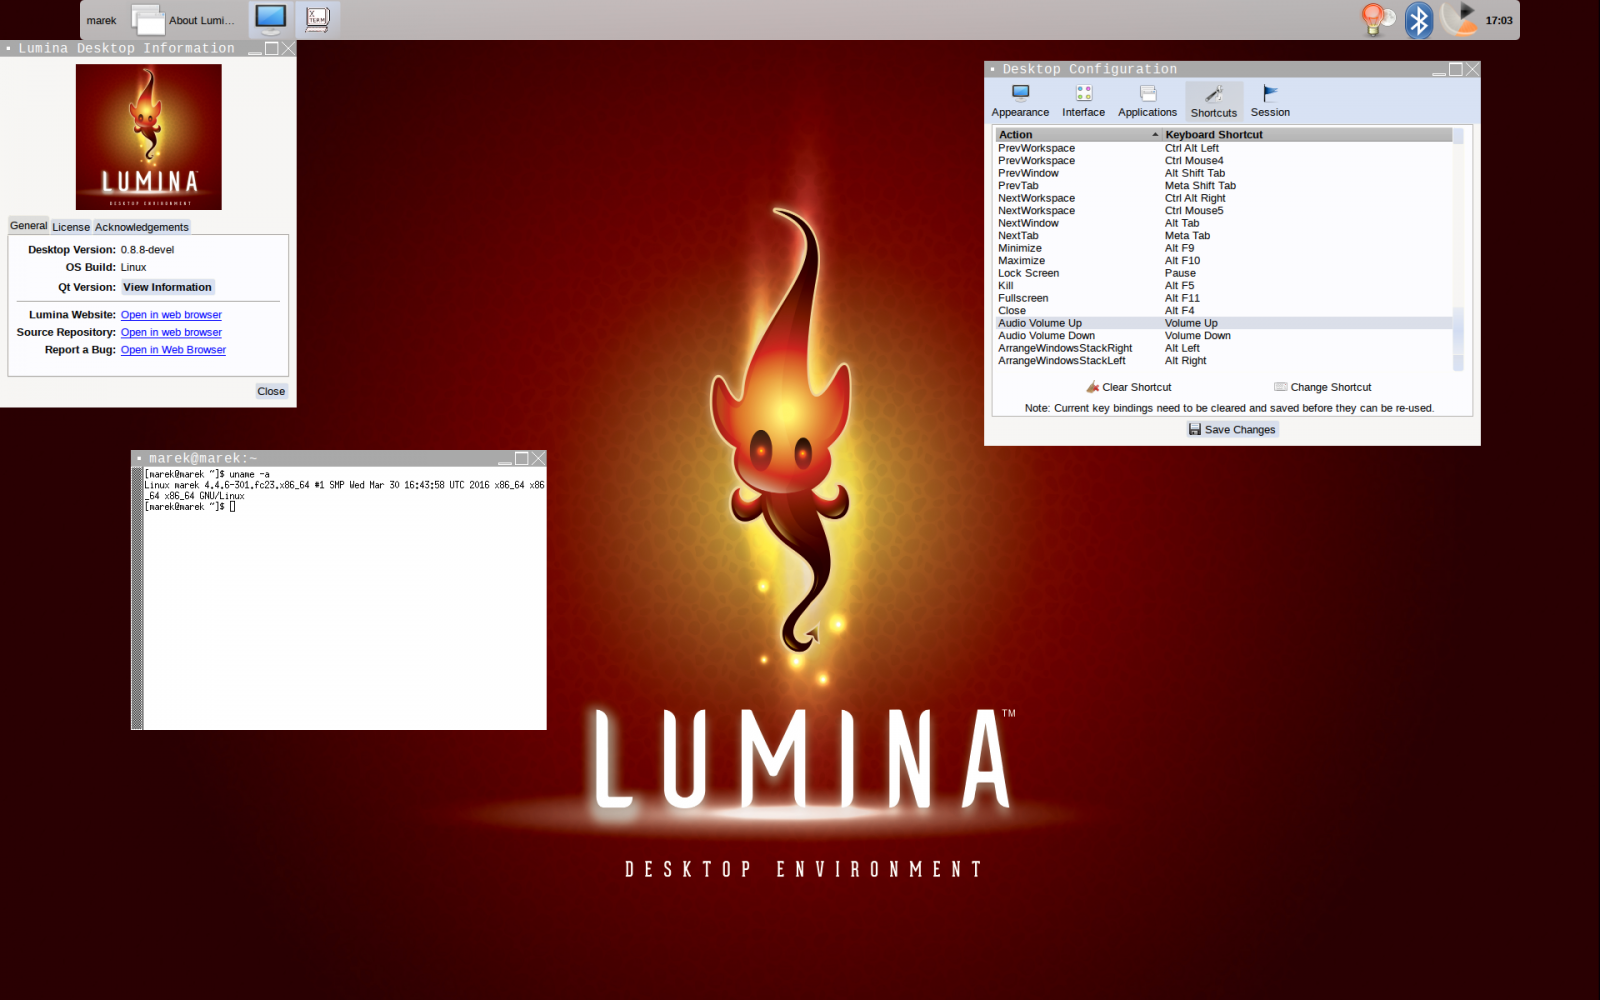Open Lumina Website in web browser
The image size is (1600, 1000).
coord(171,315)
